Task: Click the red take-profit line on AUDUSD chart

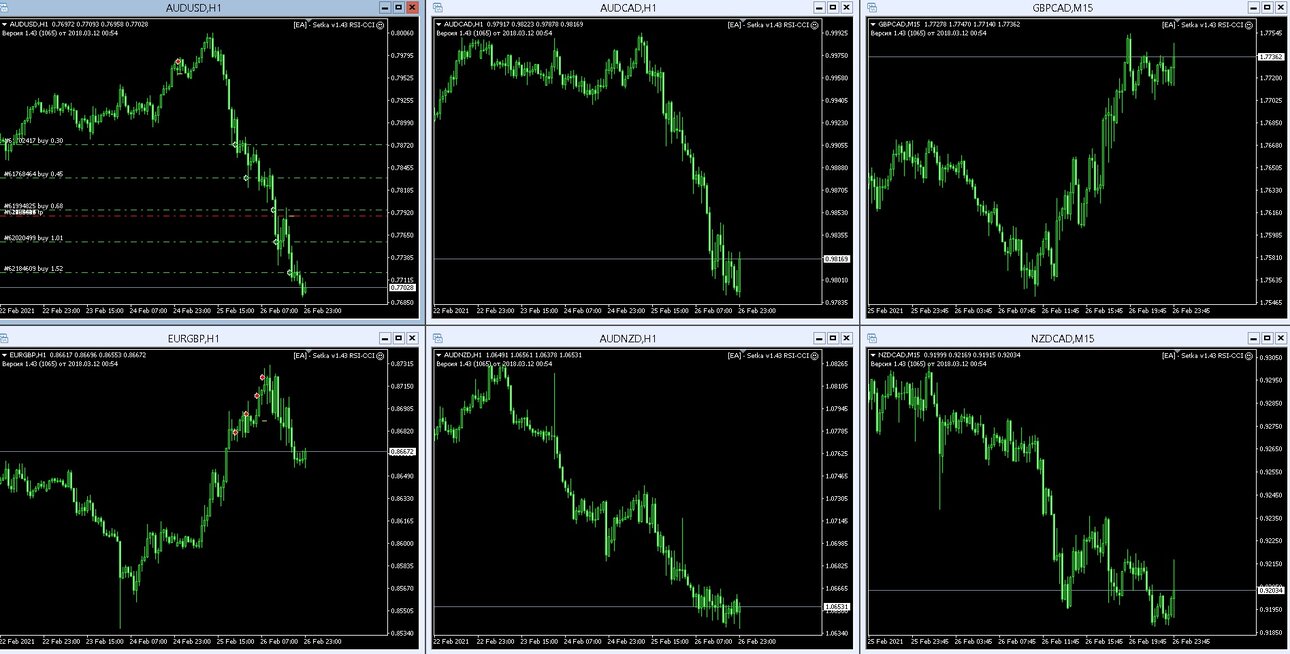Action: click(x=192, y=215)
